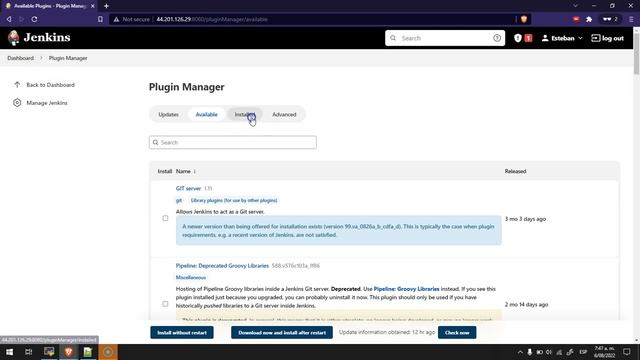Select the Available tab
The width and height of the screenshot is (640, 360).
pyautogui.click(x=207, y=114)
